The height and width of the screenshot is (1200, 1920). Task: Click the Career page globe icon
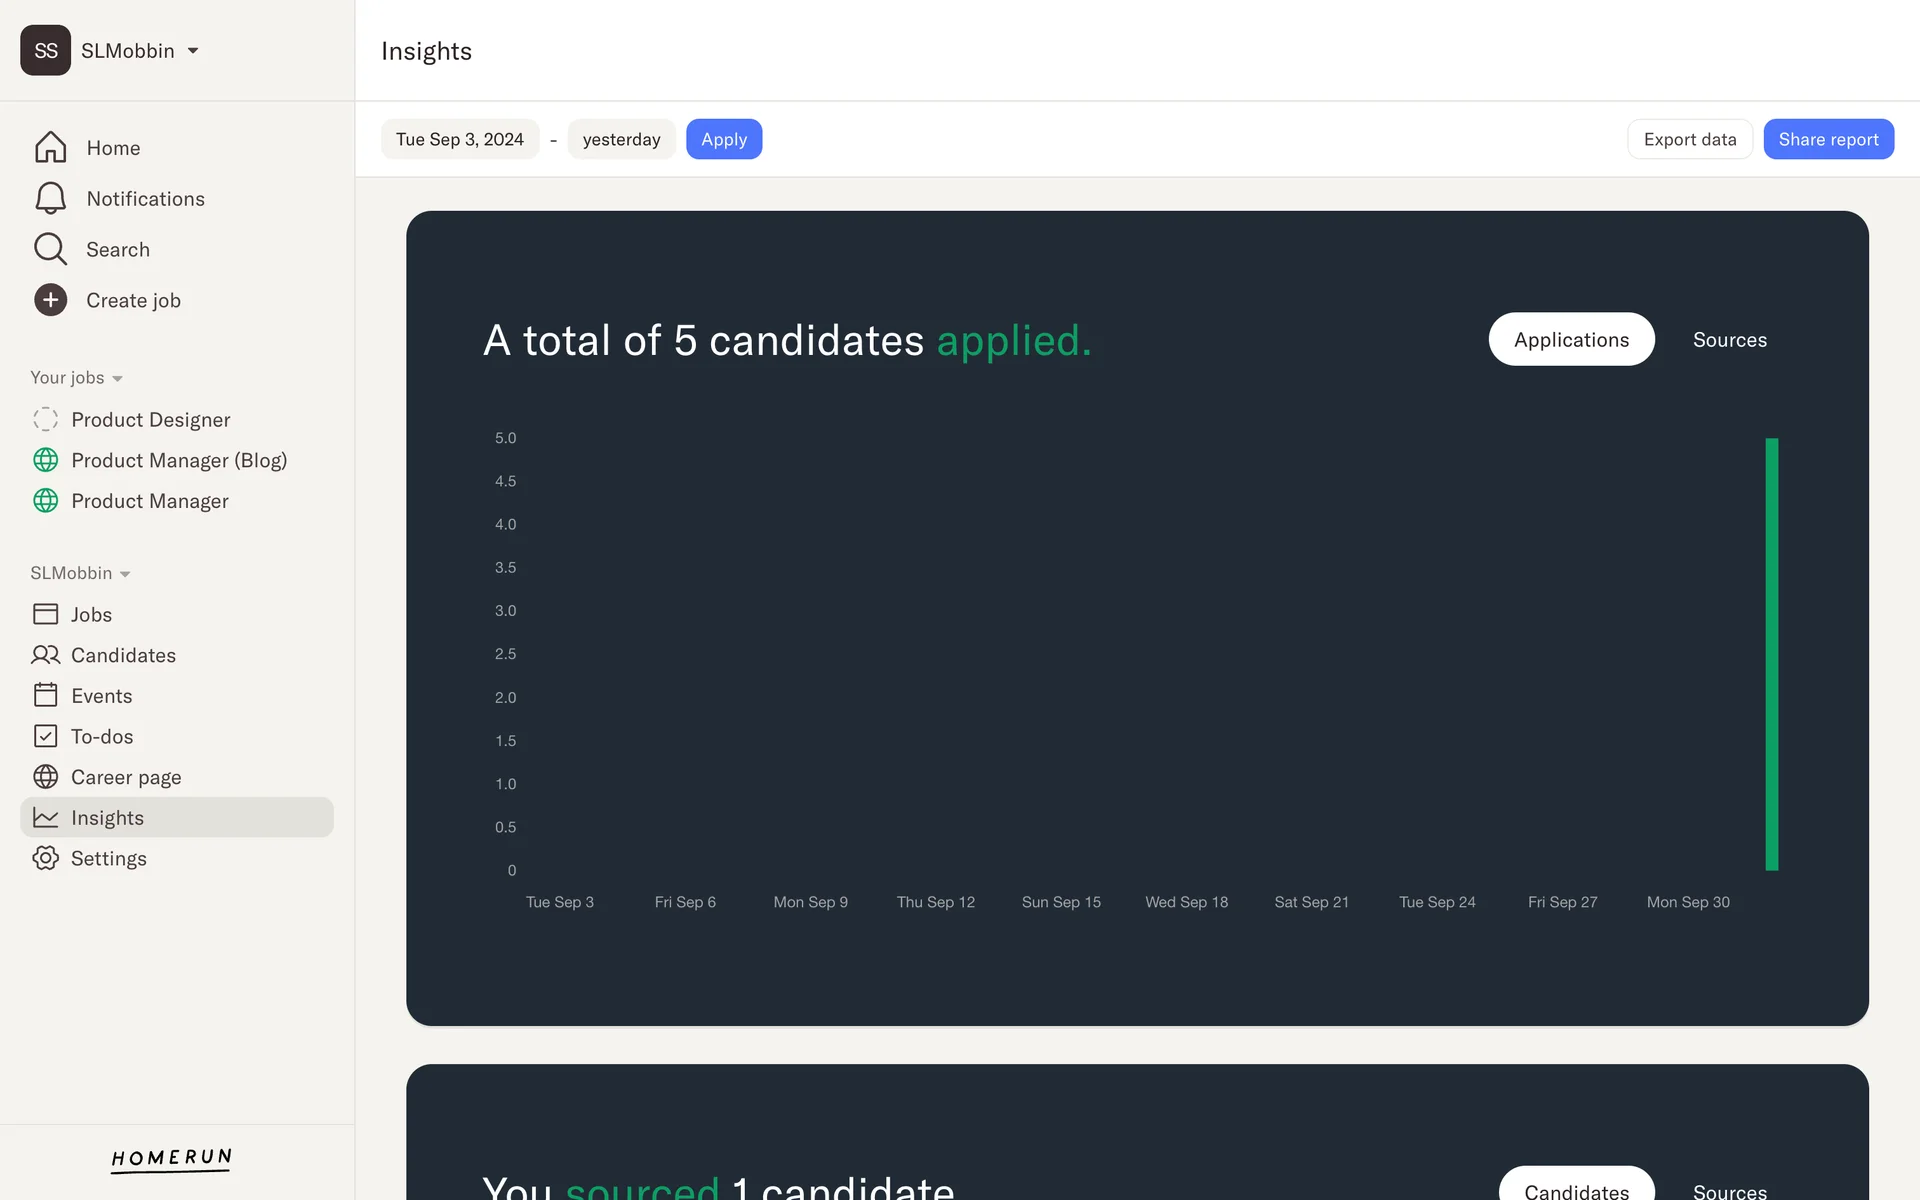tap(46, 777)
